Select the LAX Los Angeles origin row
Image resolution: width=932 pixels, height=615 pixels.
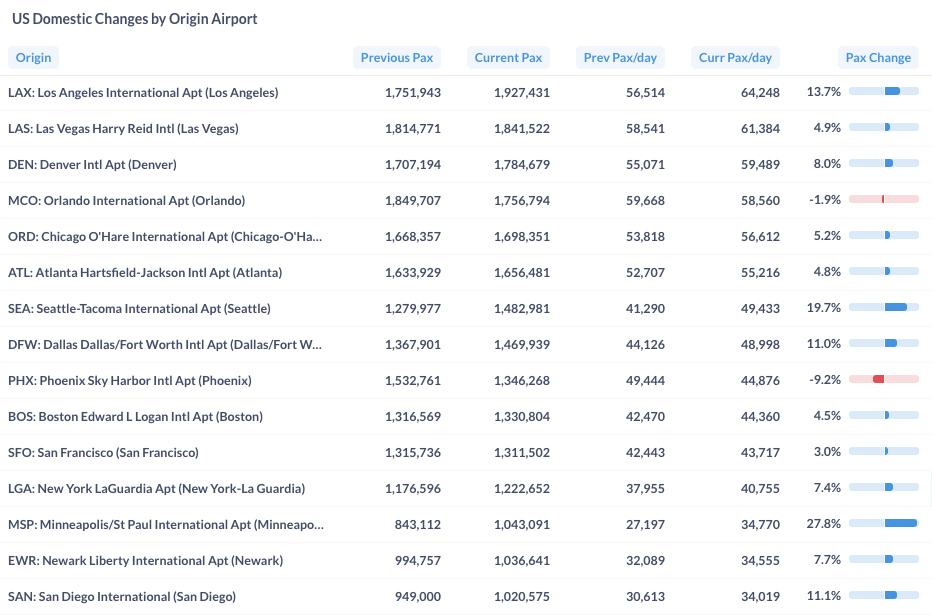[466, 93]
